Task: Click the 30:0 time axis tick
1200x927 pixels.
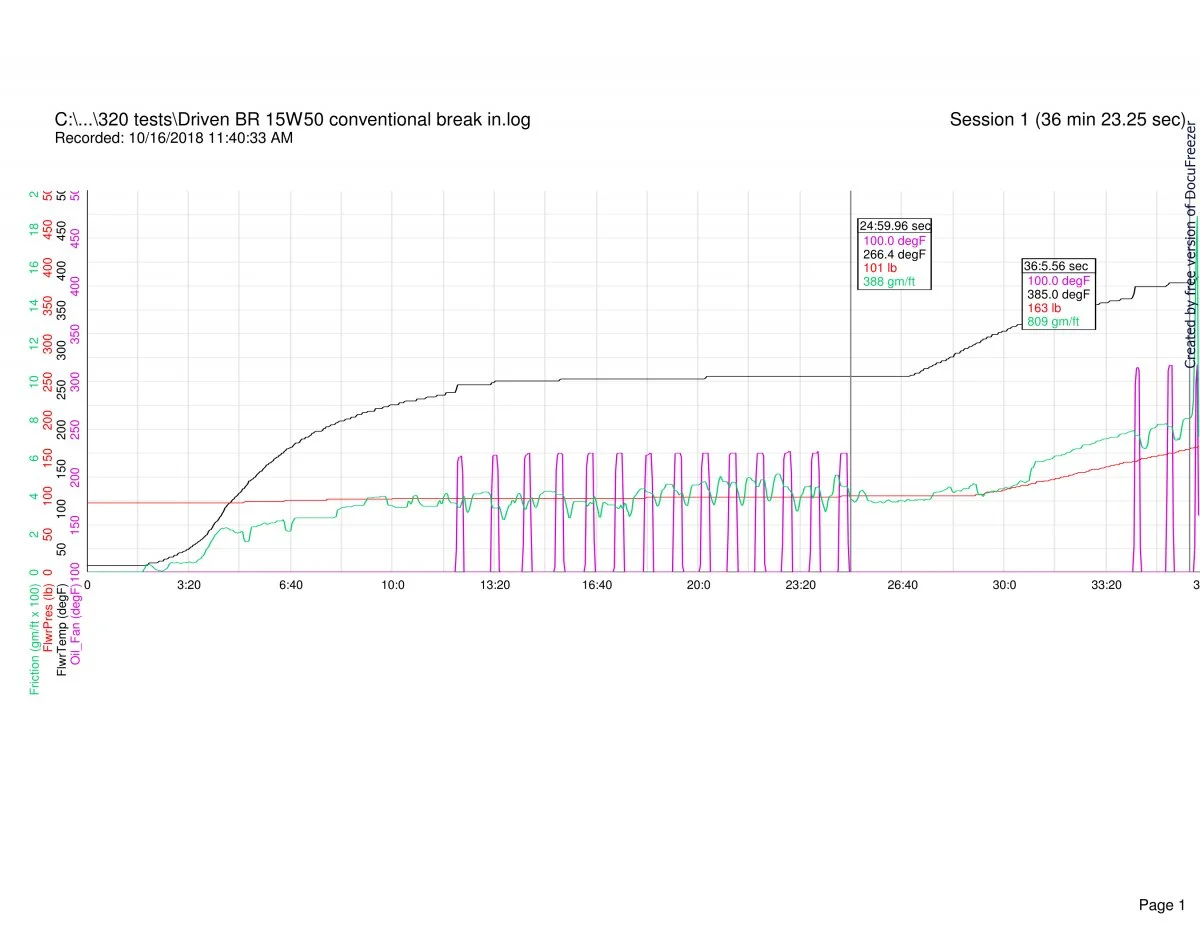Action: pos(1004,585)
